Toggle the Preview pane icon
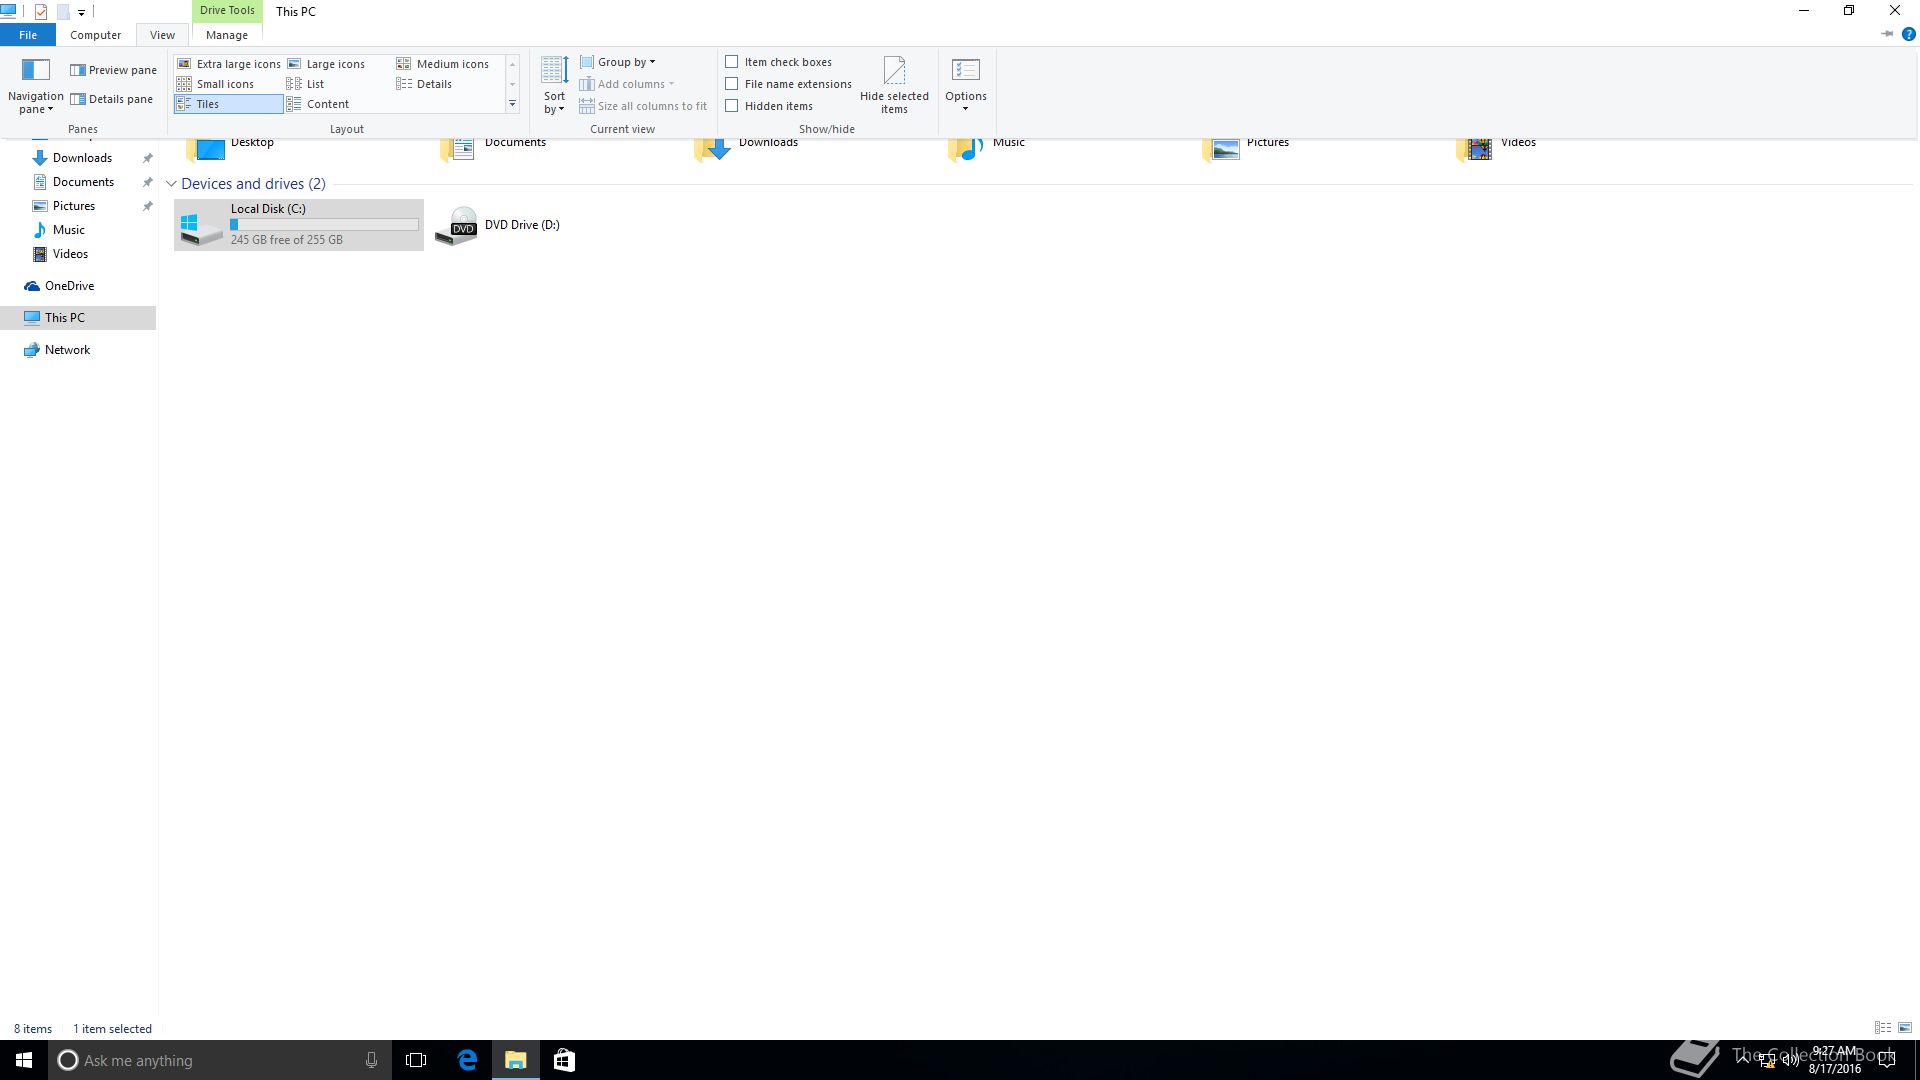 [x=78, y=70]
